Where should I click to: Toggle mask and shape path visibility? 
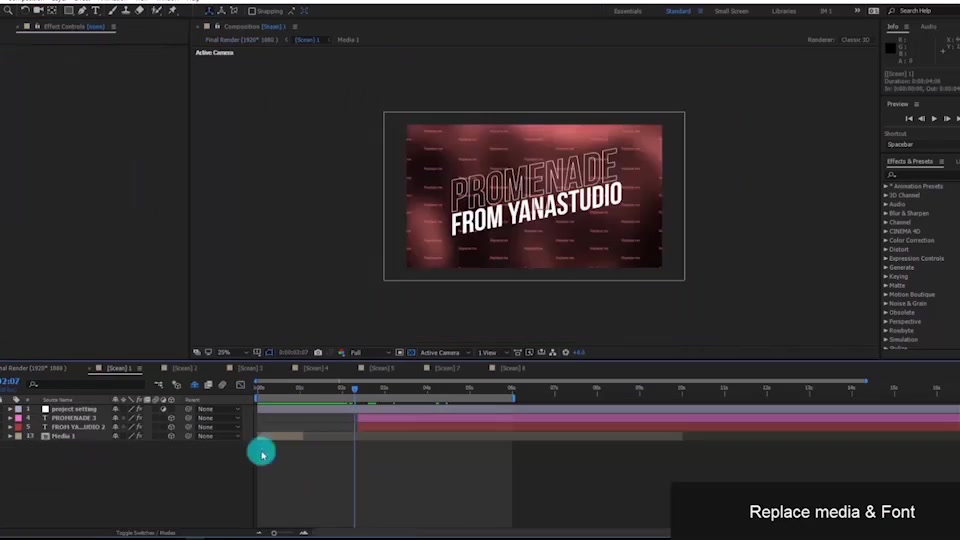[269, 353]
